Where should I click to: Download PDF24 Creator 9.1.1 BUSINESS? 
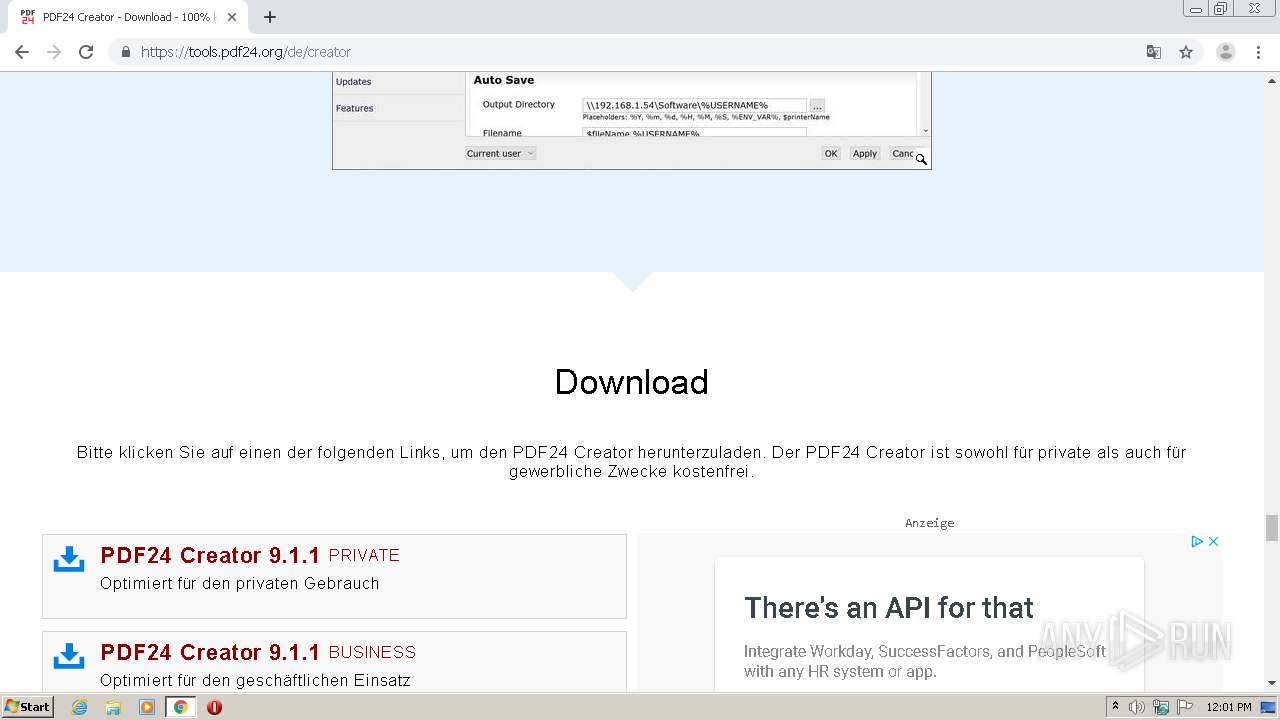coord(258,652)
